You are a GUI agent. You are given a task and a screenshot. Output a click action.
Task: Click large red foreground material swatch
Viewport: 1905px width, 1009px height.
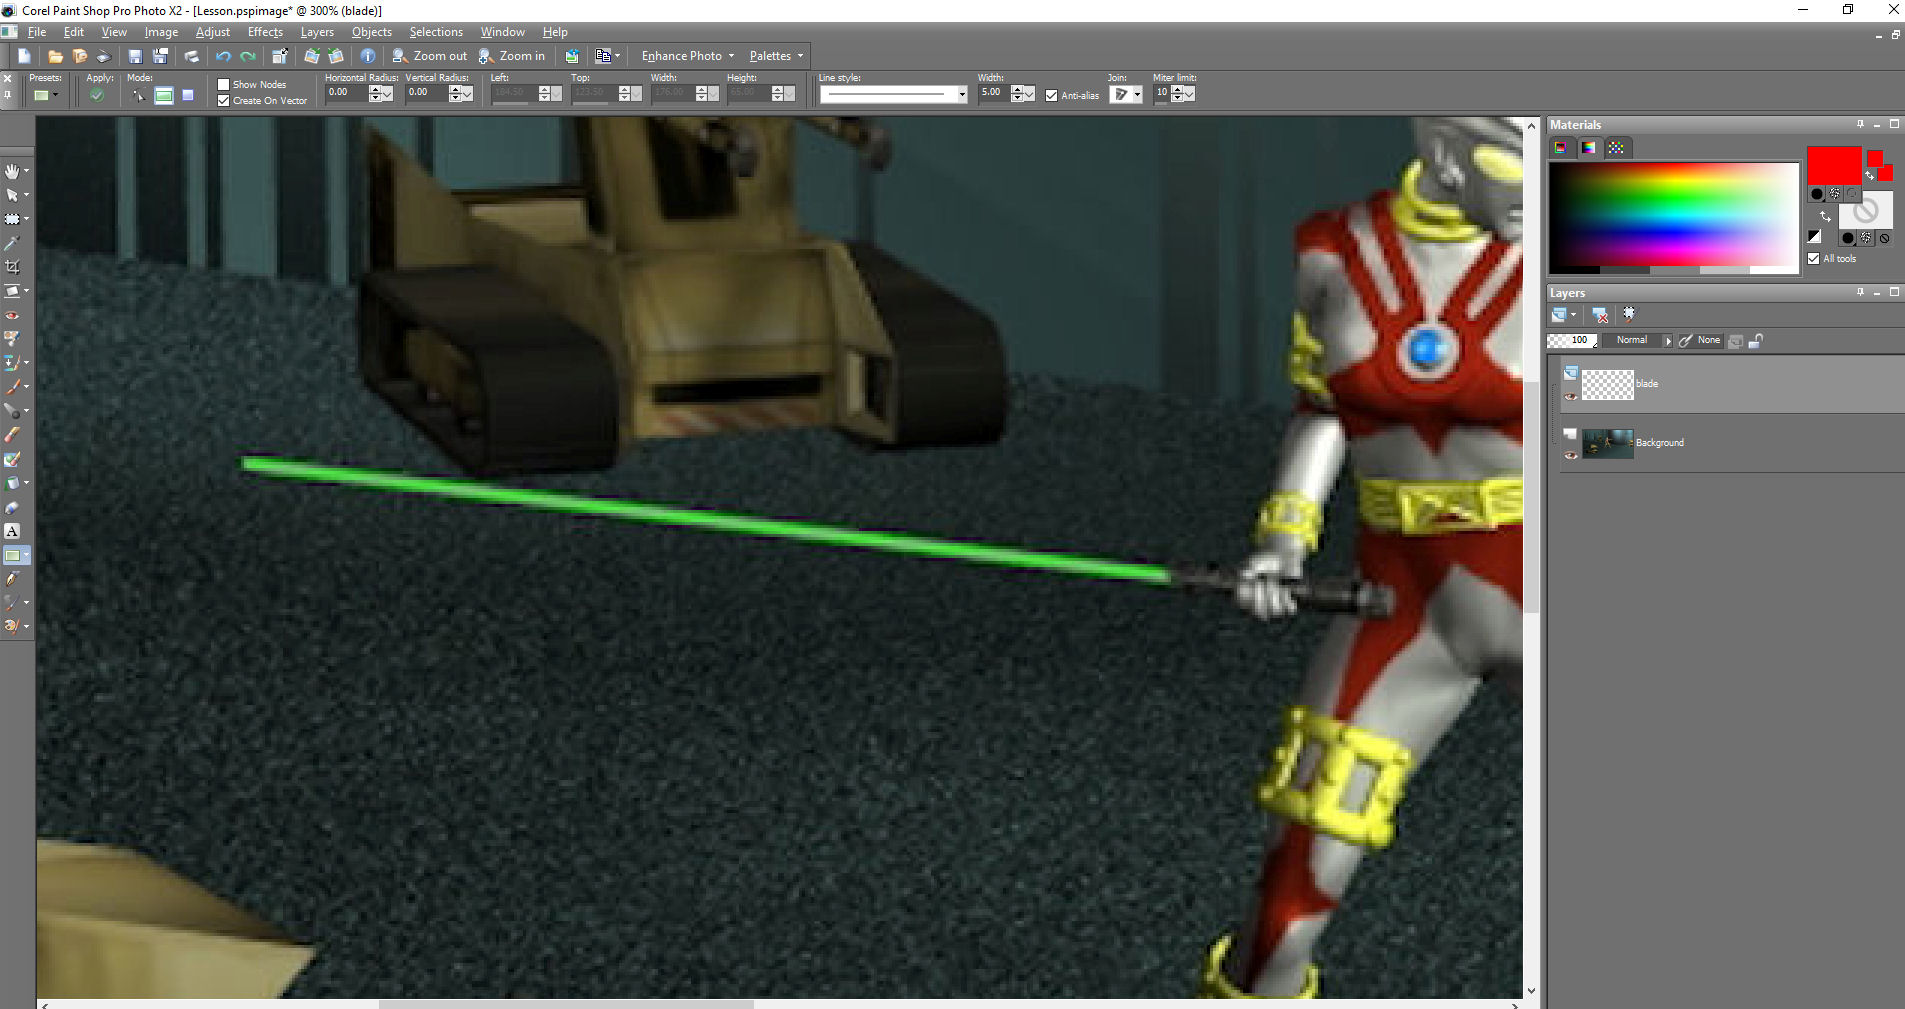[1833, 165]
